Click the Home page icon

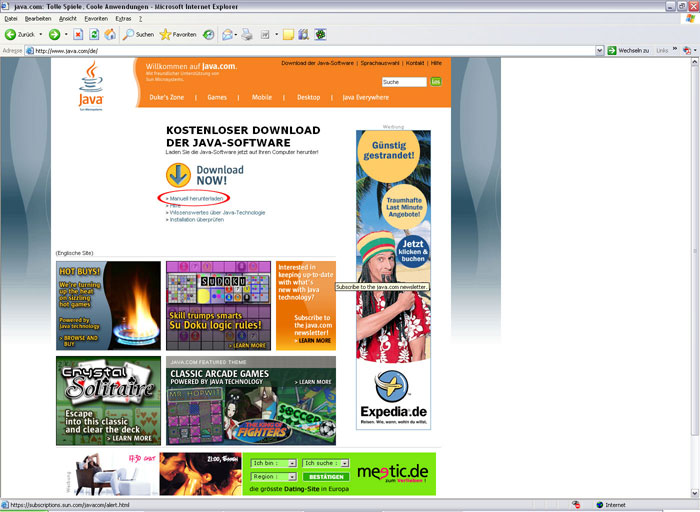[x=110, y=34]
